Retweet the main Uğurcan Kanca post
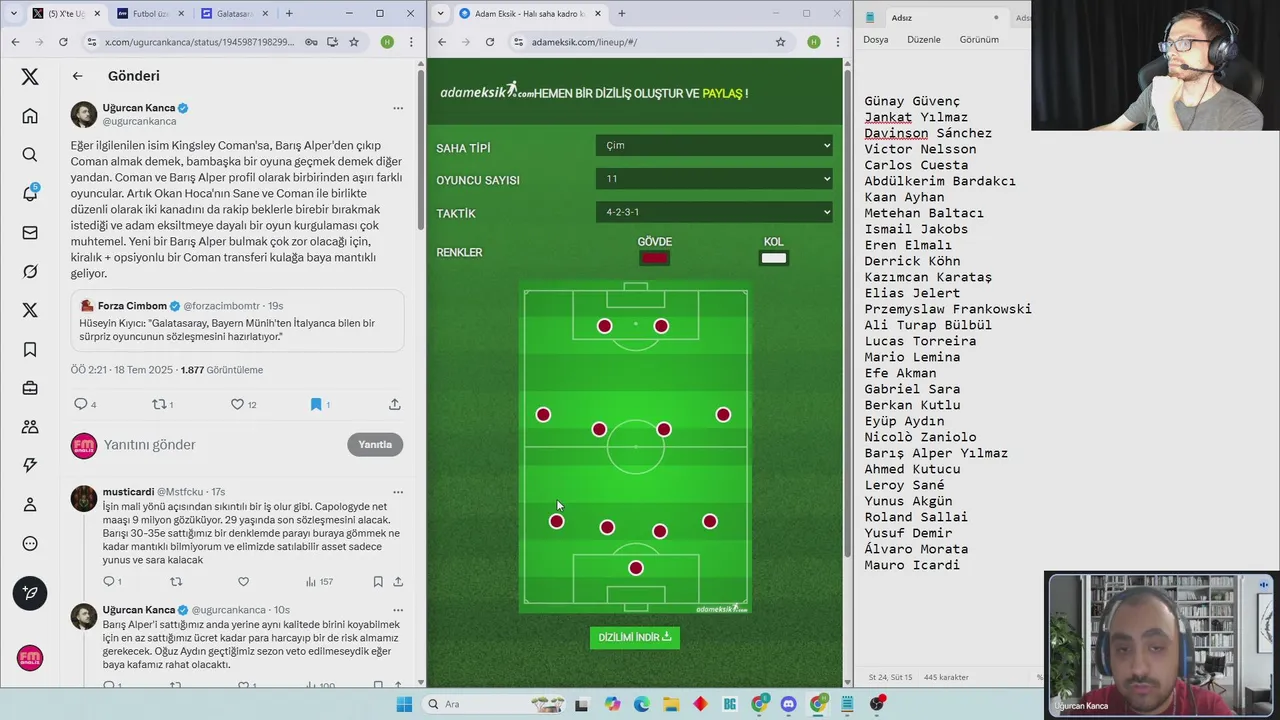 (x=158, y=404)
